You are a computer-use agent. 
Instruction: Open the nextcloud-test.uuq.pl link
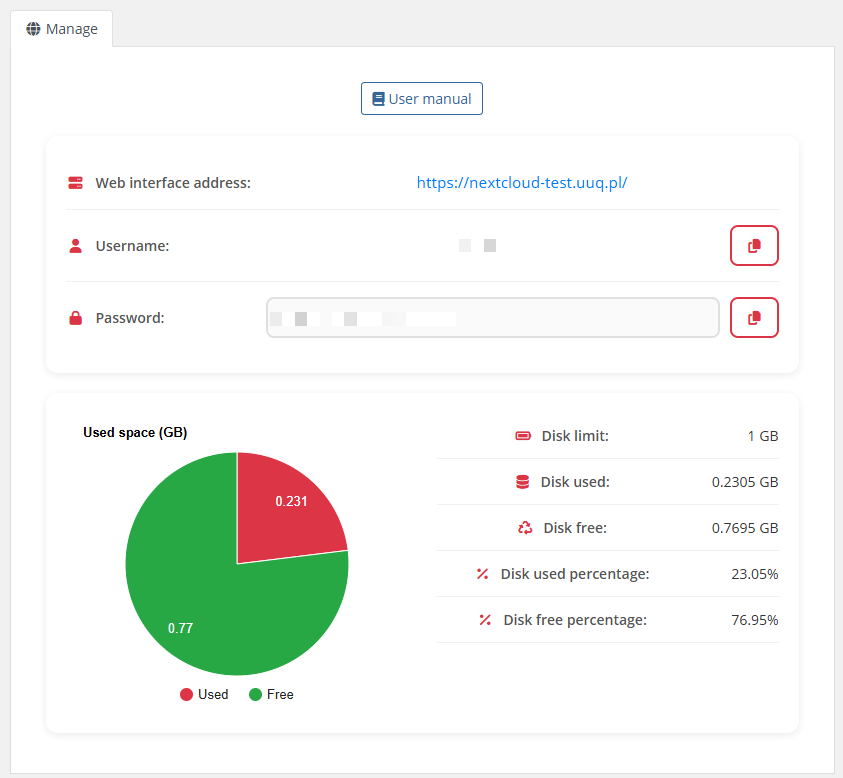[x=521, y=183]
